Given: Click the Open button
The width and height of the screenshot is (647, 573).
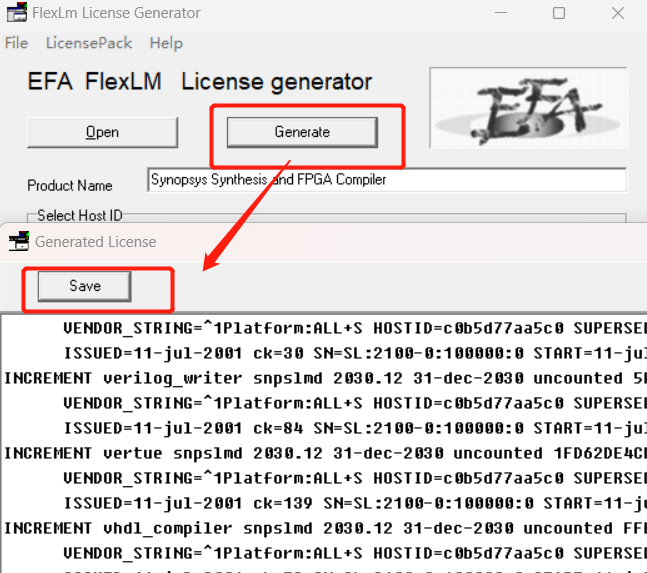Looking at the screenshot, I should (102, 132).
